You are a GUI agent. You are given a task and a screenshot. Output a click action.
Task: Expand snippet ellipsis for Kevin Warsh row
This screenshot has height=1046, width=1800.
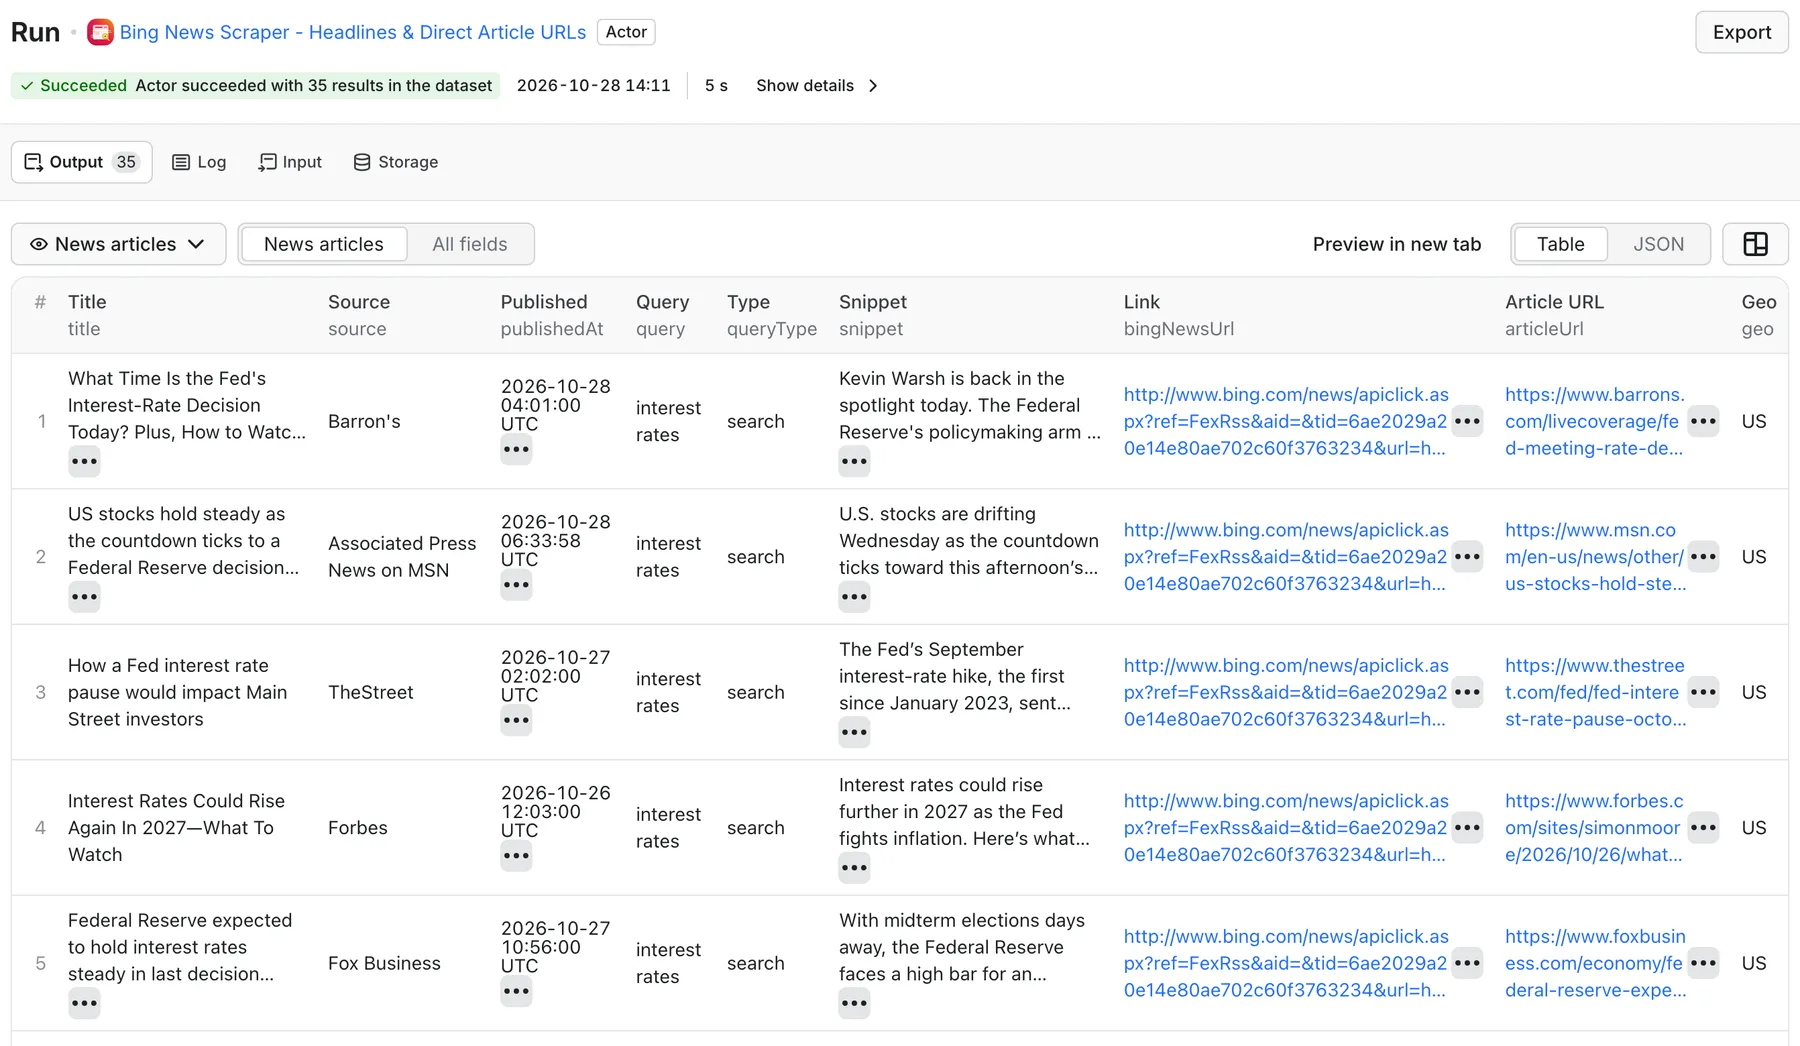pos(854,462)
